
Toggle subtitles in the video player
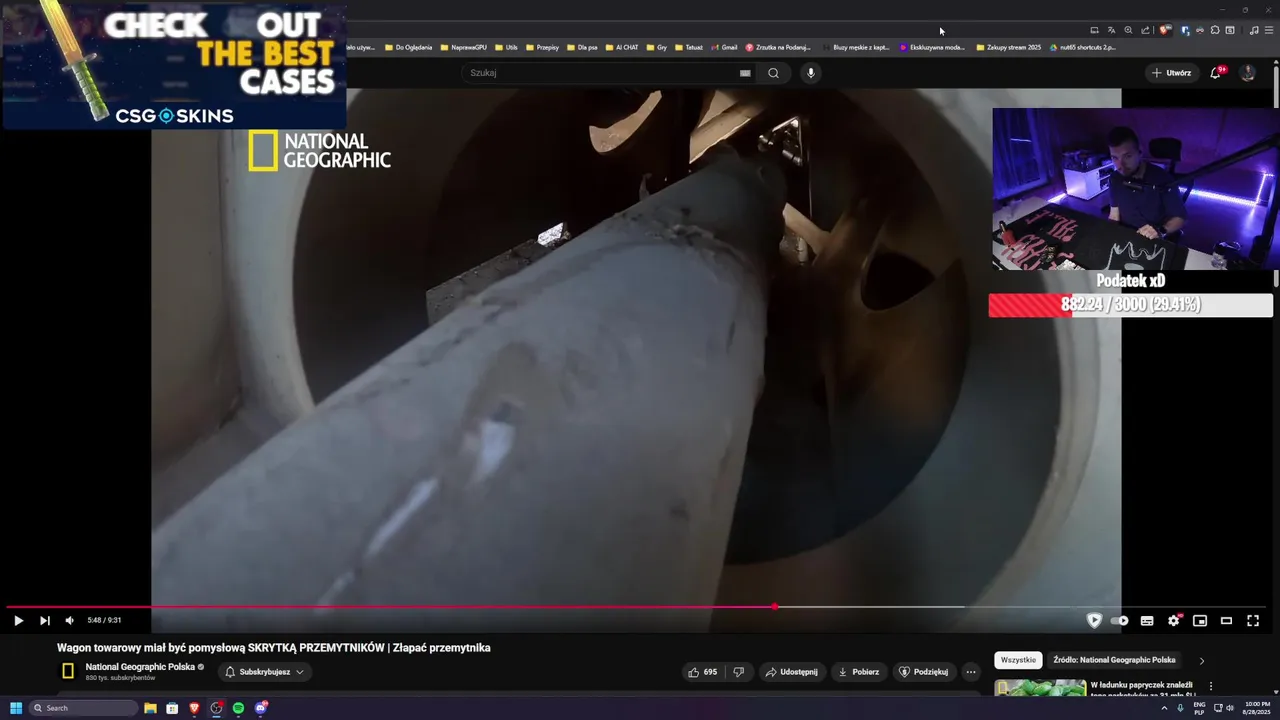tap(1147, 621)
